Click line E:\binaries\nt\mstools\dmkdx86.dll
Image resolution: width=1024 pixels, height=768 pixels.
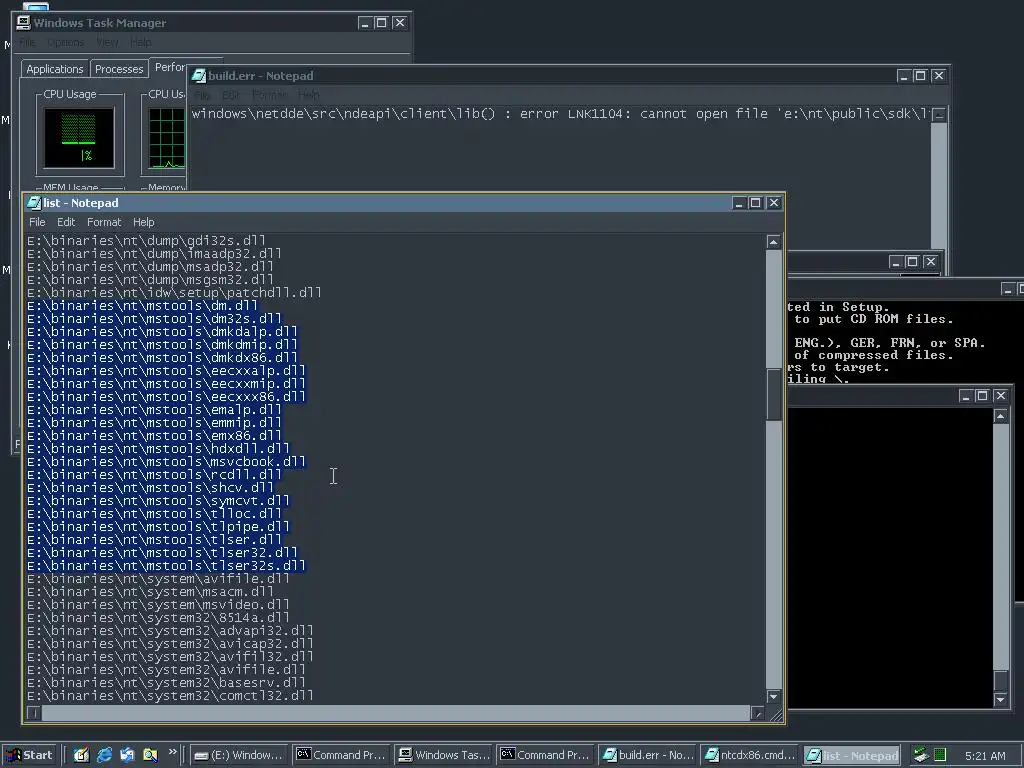point(162,358)
